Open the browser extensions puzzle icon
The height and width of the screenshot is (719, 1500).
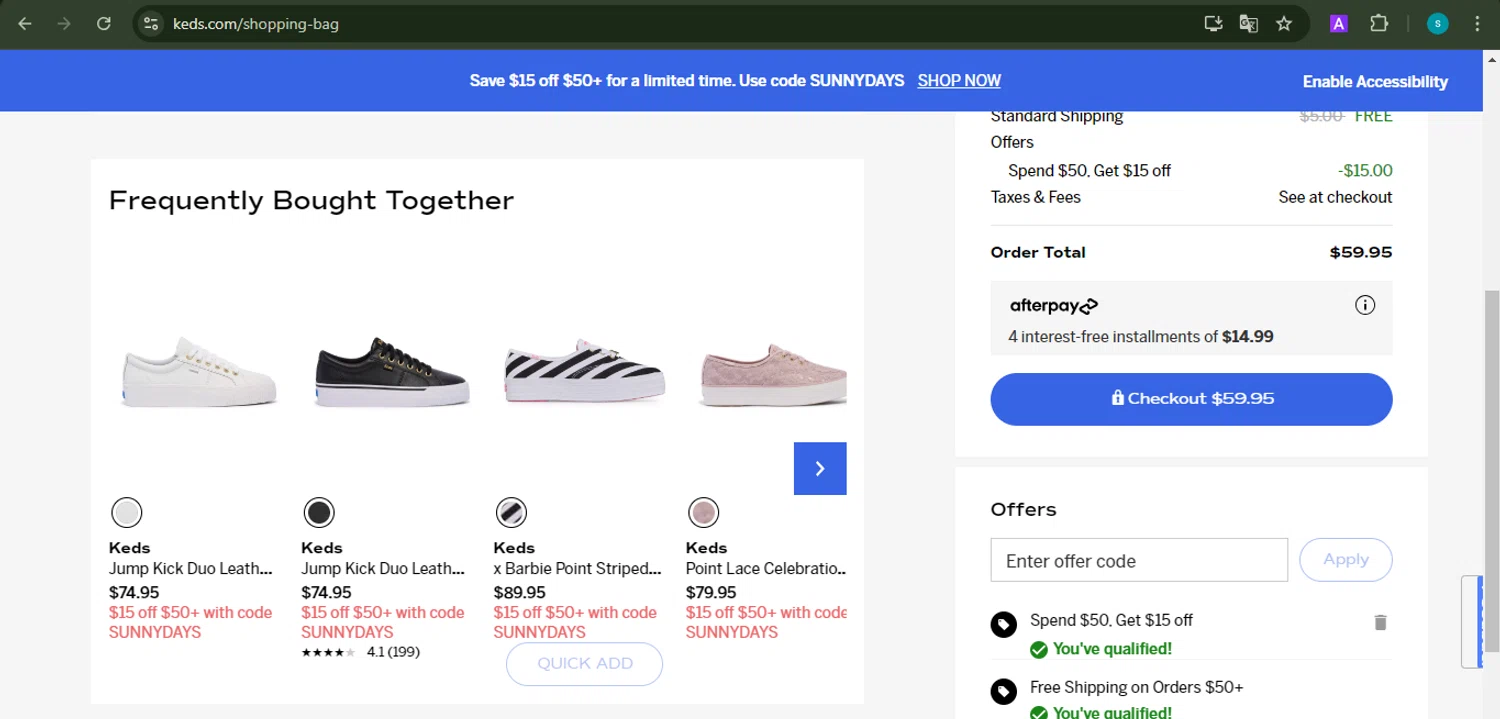click(1379, 23)
